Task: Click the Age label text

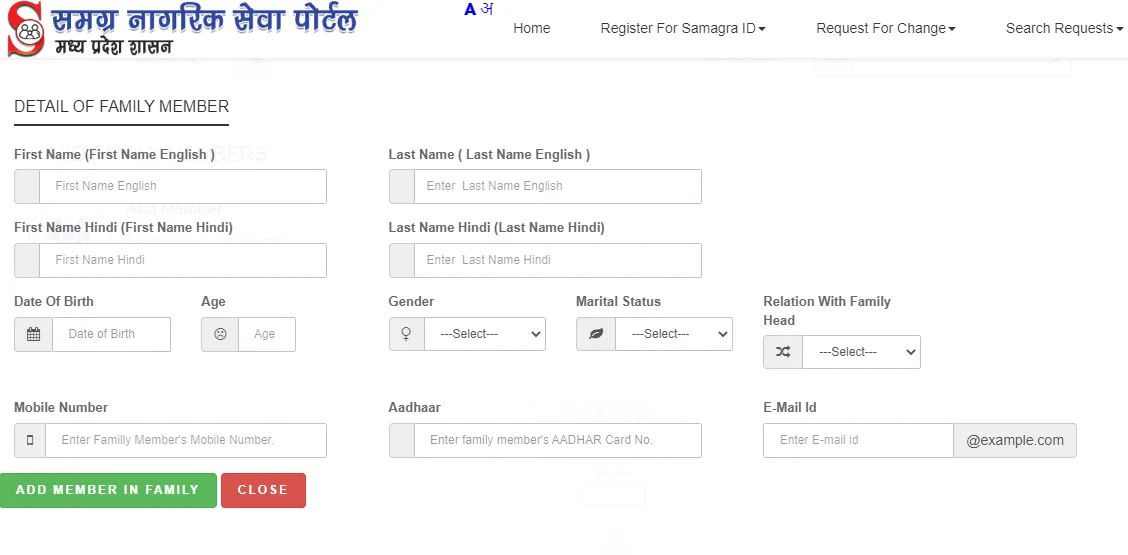Action: 214,302
